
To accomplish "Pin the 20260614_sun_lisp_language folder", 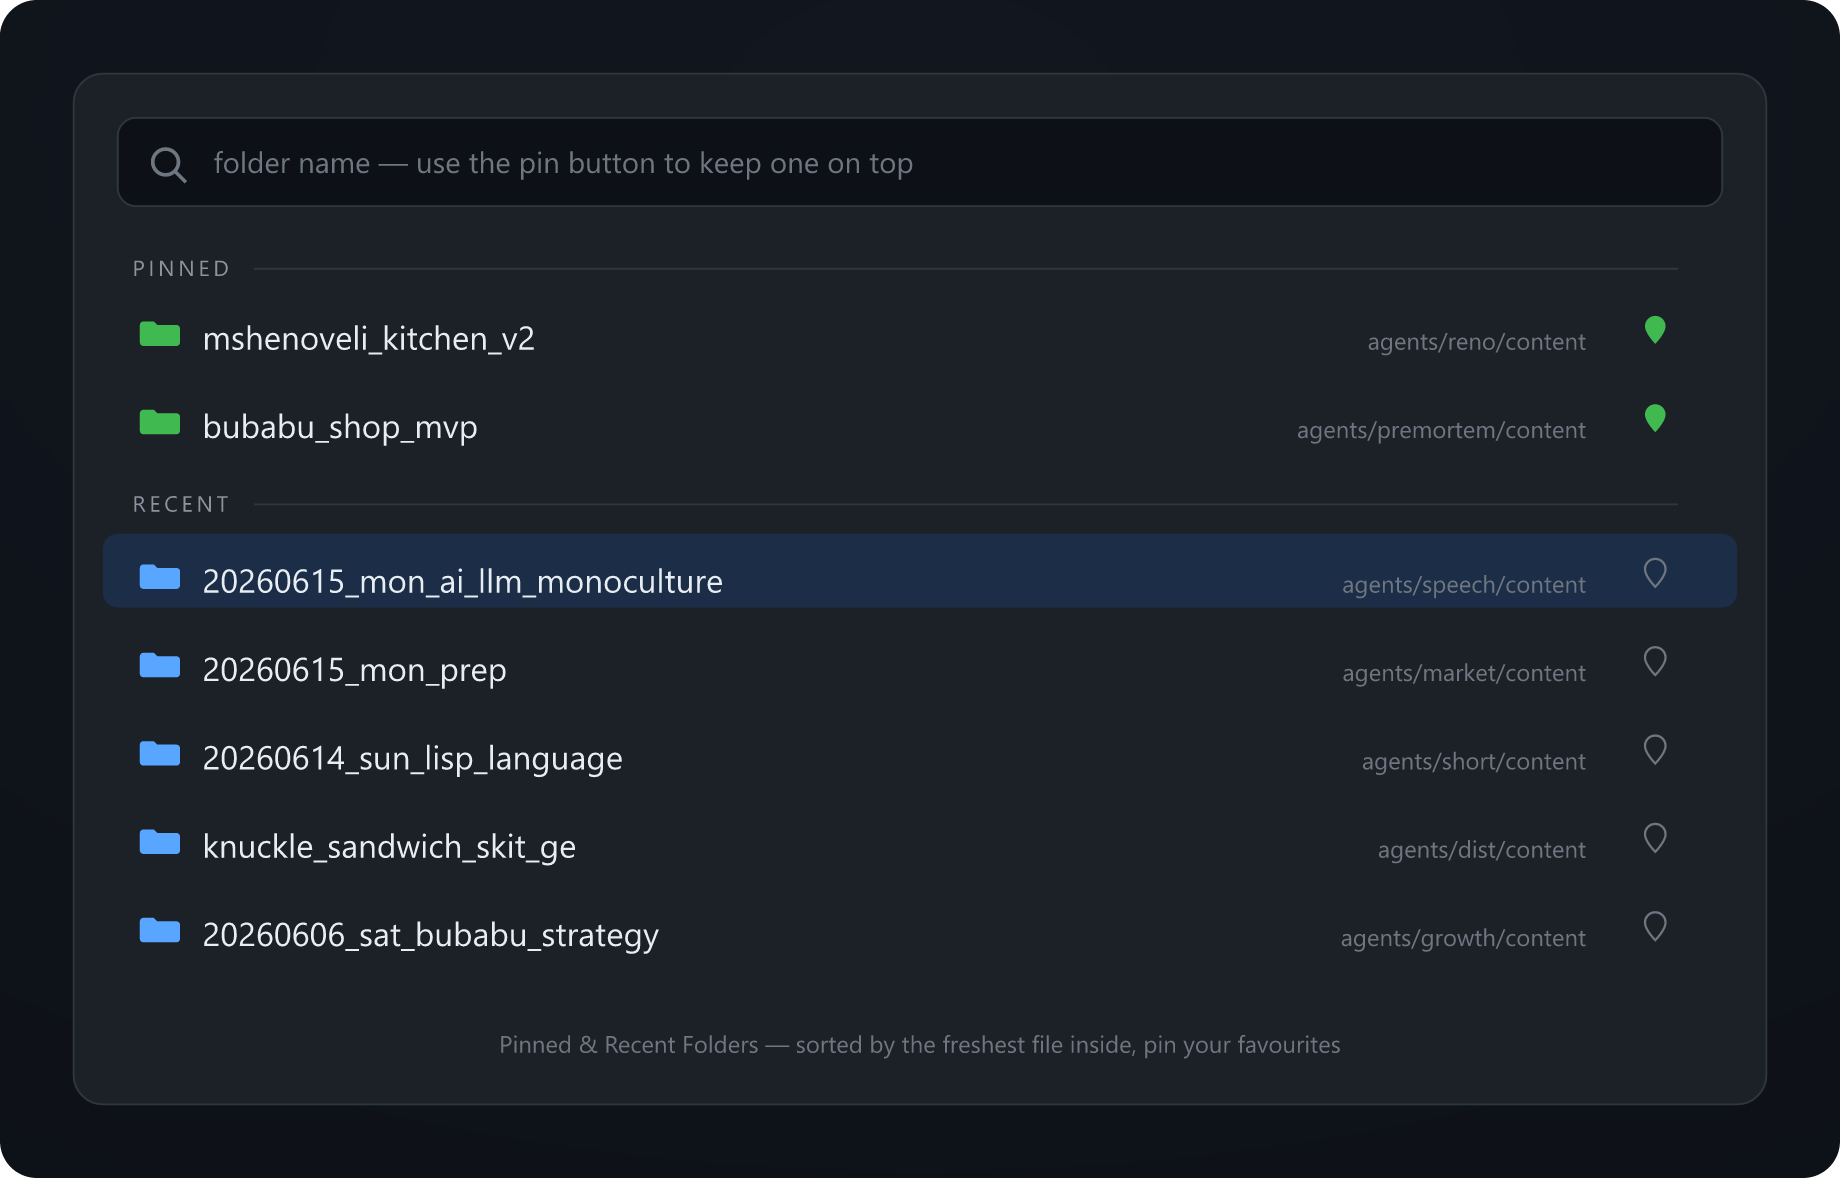I will click(x=1655, y=750).
